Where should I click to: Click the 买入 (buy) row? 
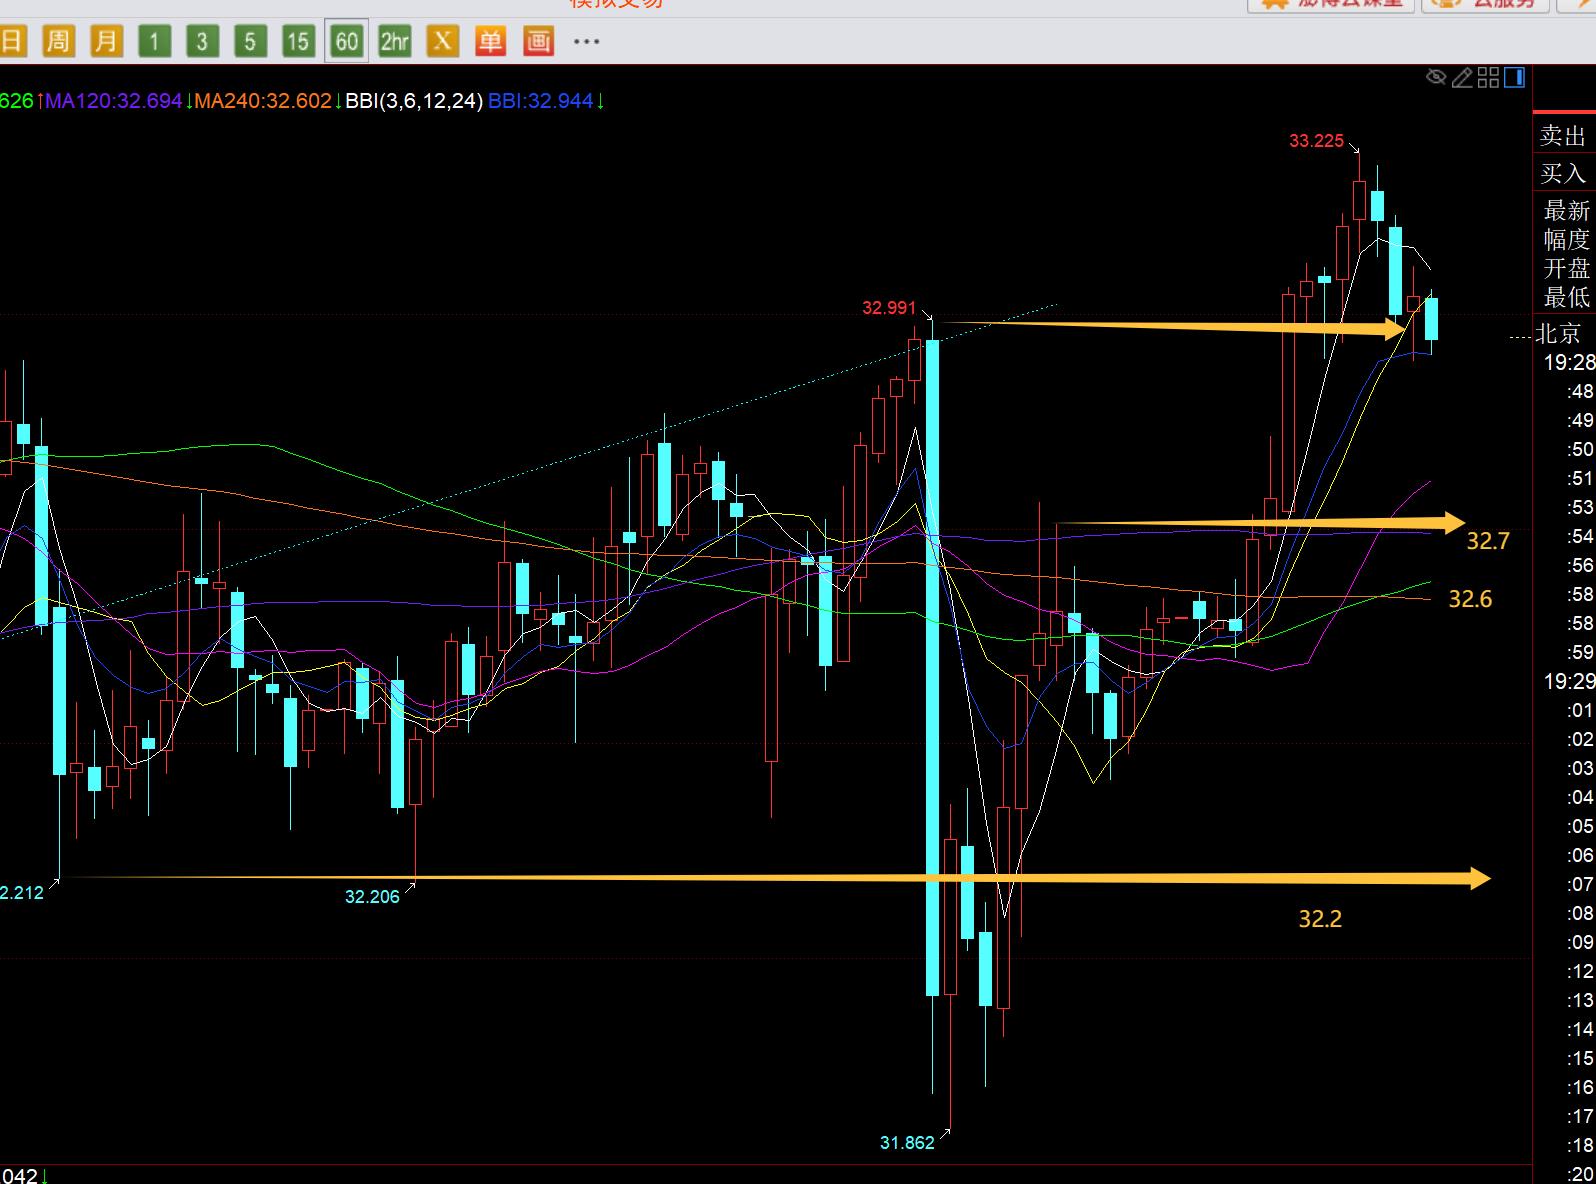(x=1563, y=173)
